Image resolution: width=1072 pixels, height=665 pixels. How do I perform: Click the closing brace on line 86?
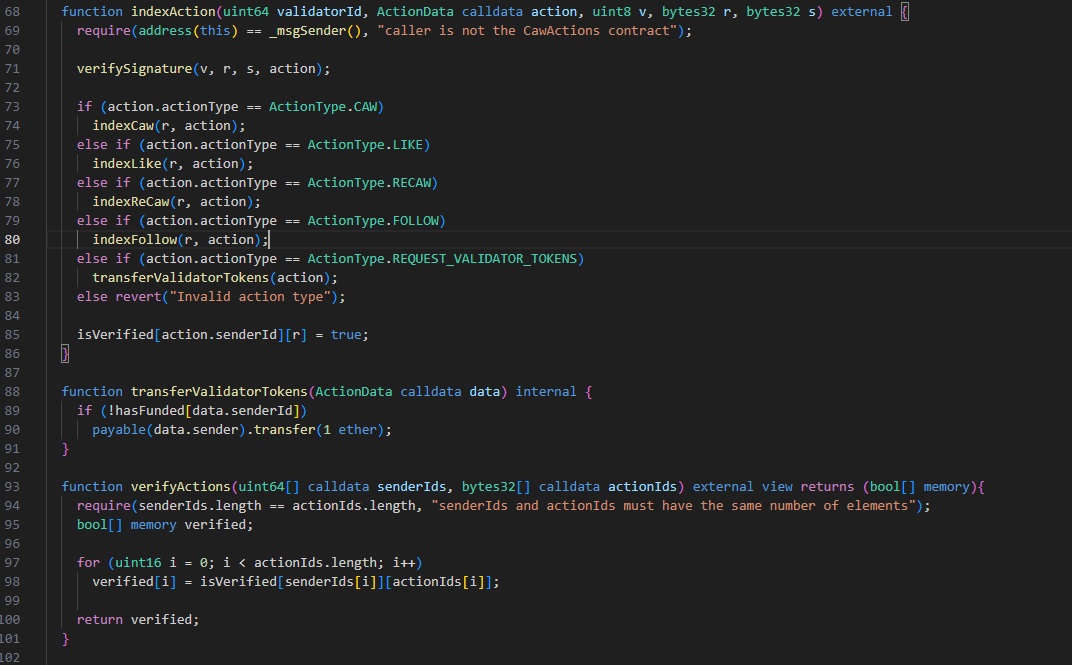click(65, 353)
